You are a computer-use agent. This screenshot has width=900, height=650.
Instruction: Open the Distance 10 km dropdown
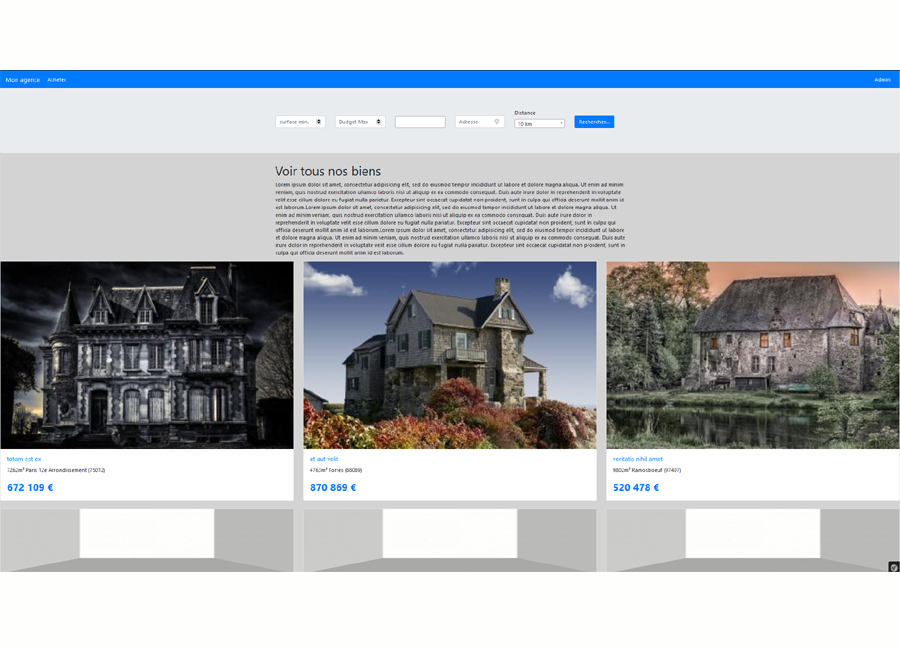539,124
